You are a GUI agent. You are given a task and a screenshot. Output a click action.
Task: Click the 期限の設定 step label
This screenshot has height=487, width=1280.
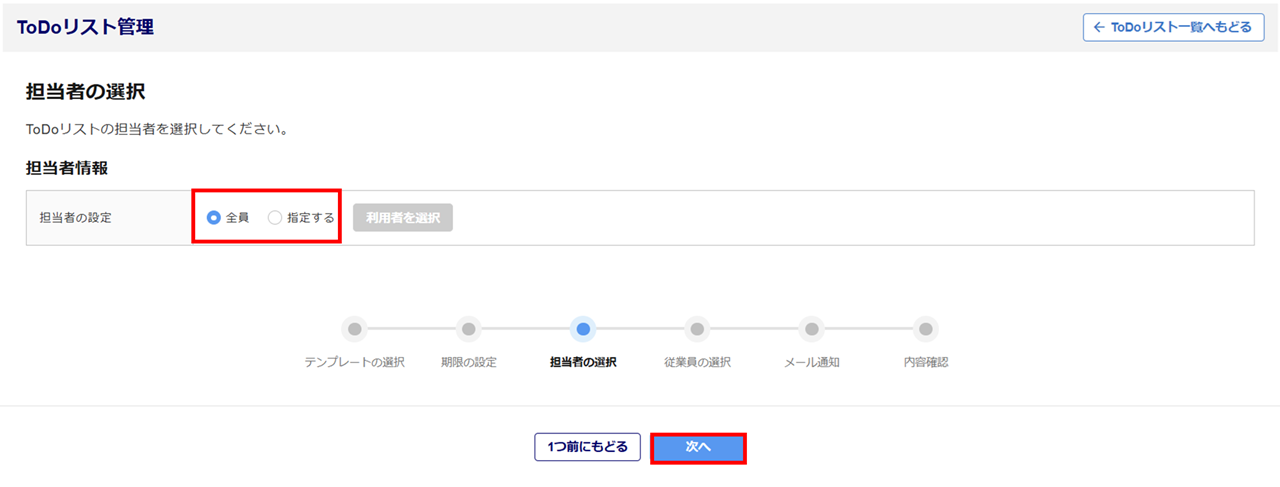tap(469, 362)
